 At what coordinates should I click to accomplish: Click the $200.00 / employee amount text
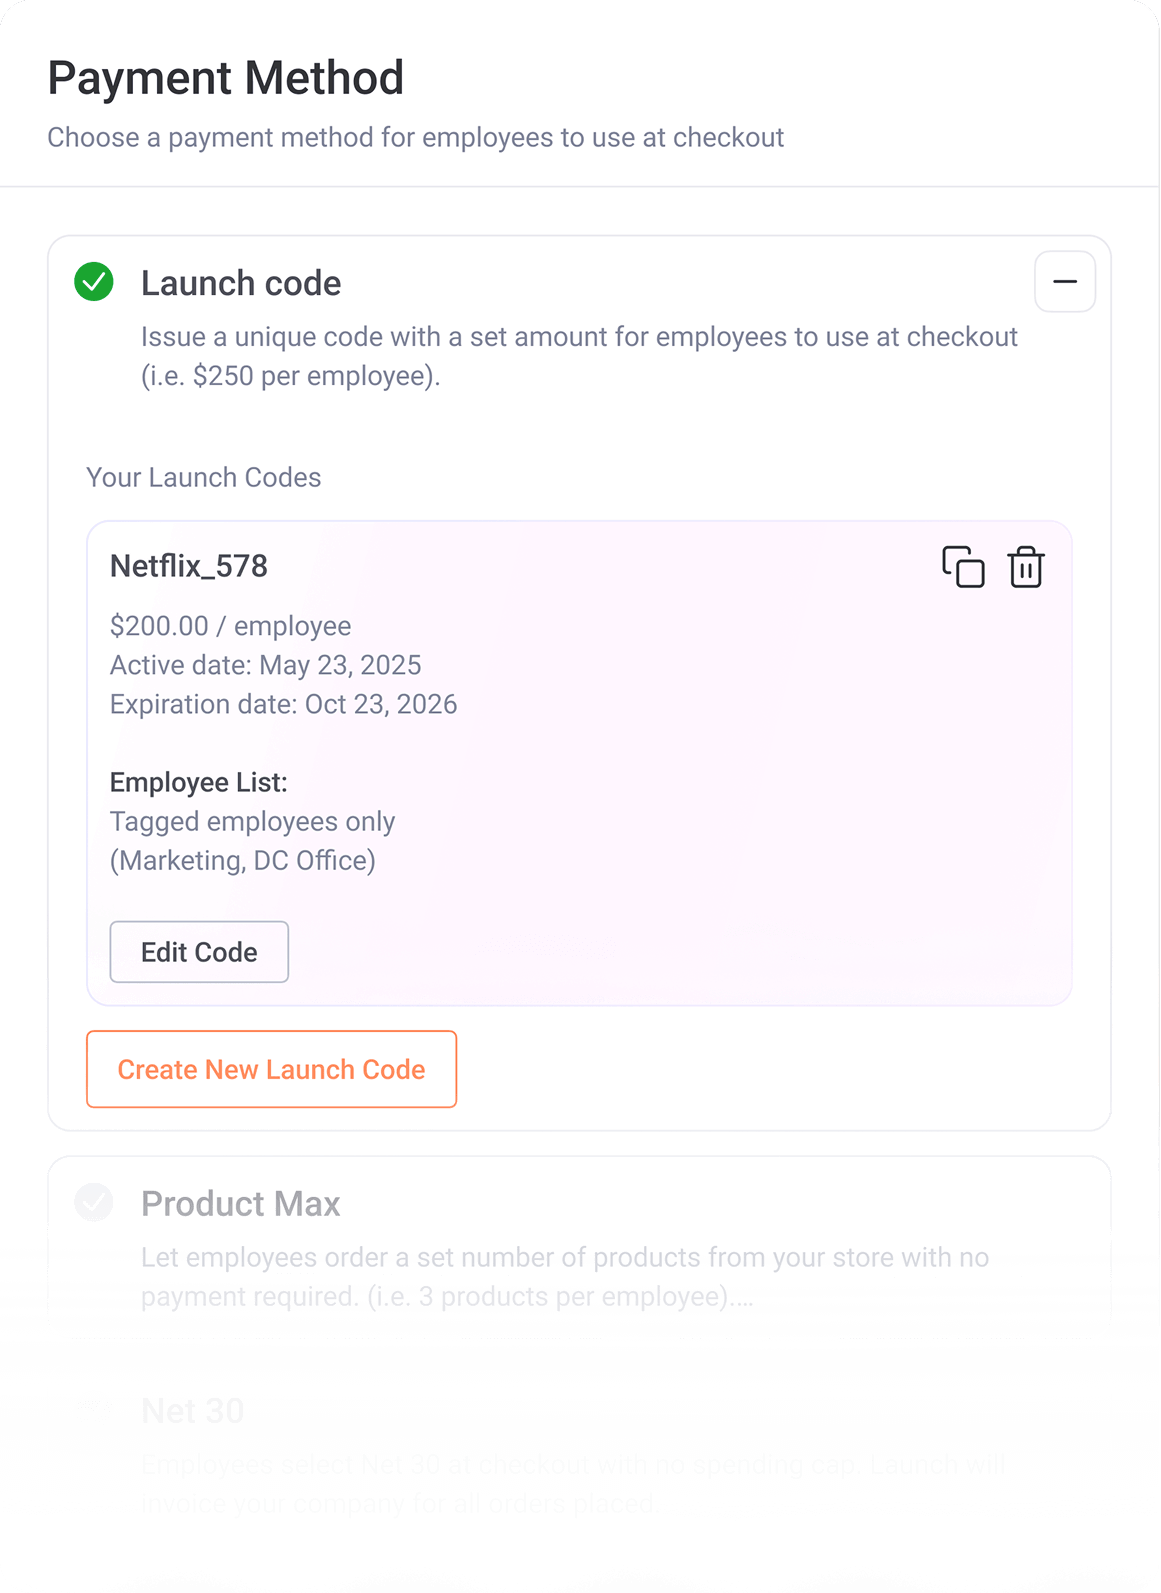point(230,626)
